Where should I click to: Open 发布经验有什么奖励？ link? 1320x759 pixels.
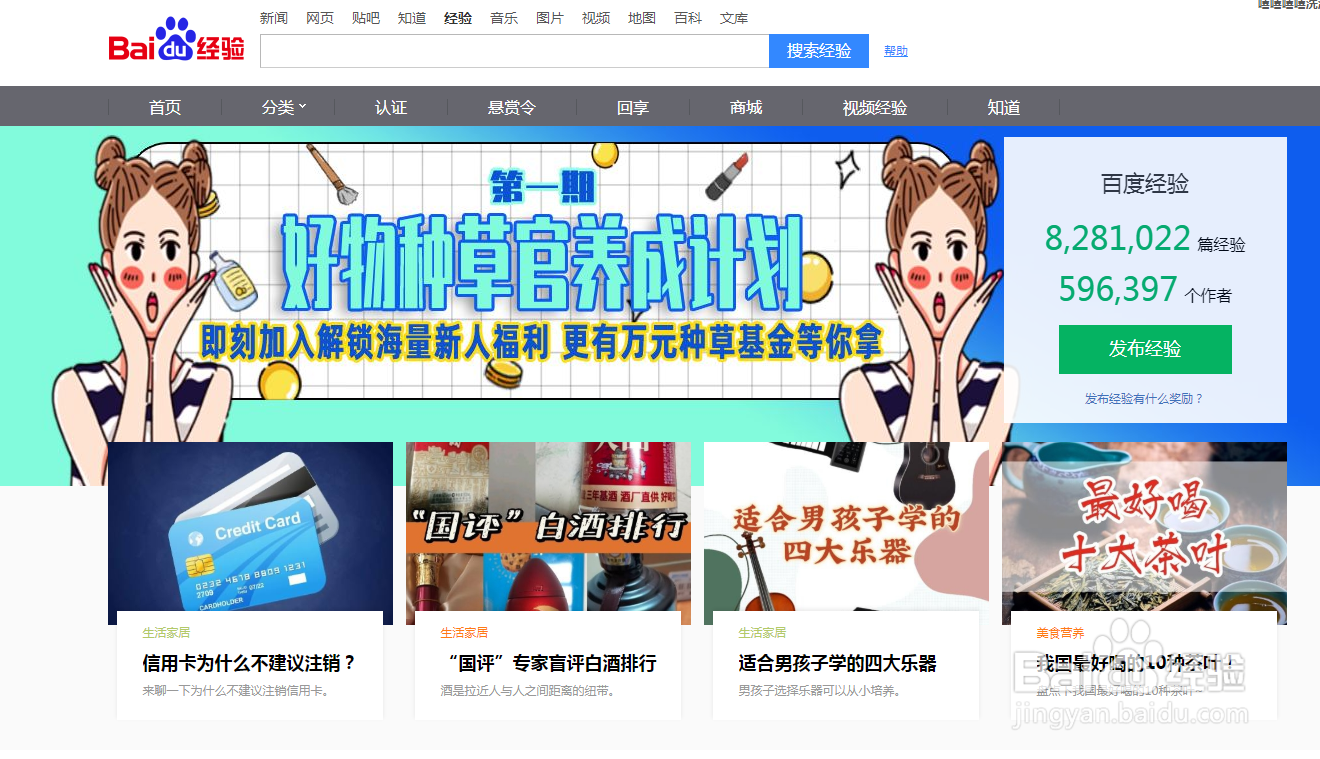pyautogui.click(x=1144, y=398)
